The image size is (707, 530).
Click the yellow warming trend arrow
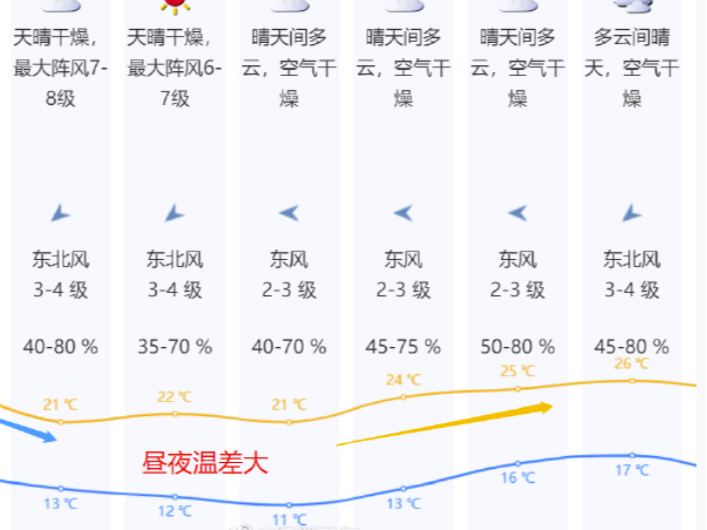[x=445, y=424]
